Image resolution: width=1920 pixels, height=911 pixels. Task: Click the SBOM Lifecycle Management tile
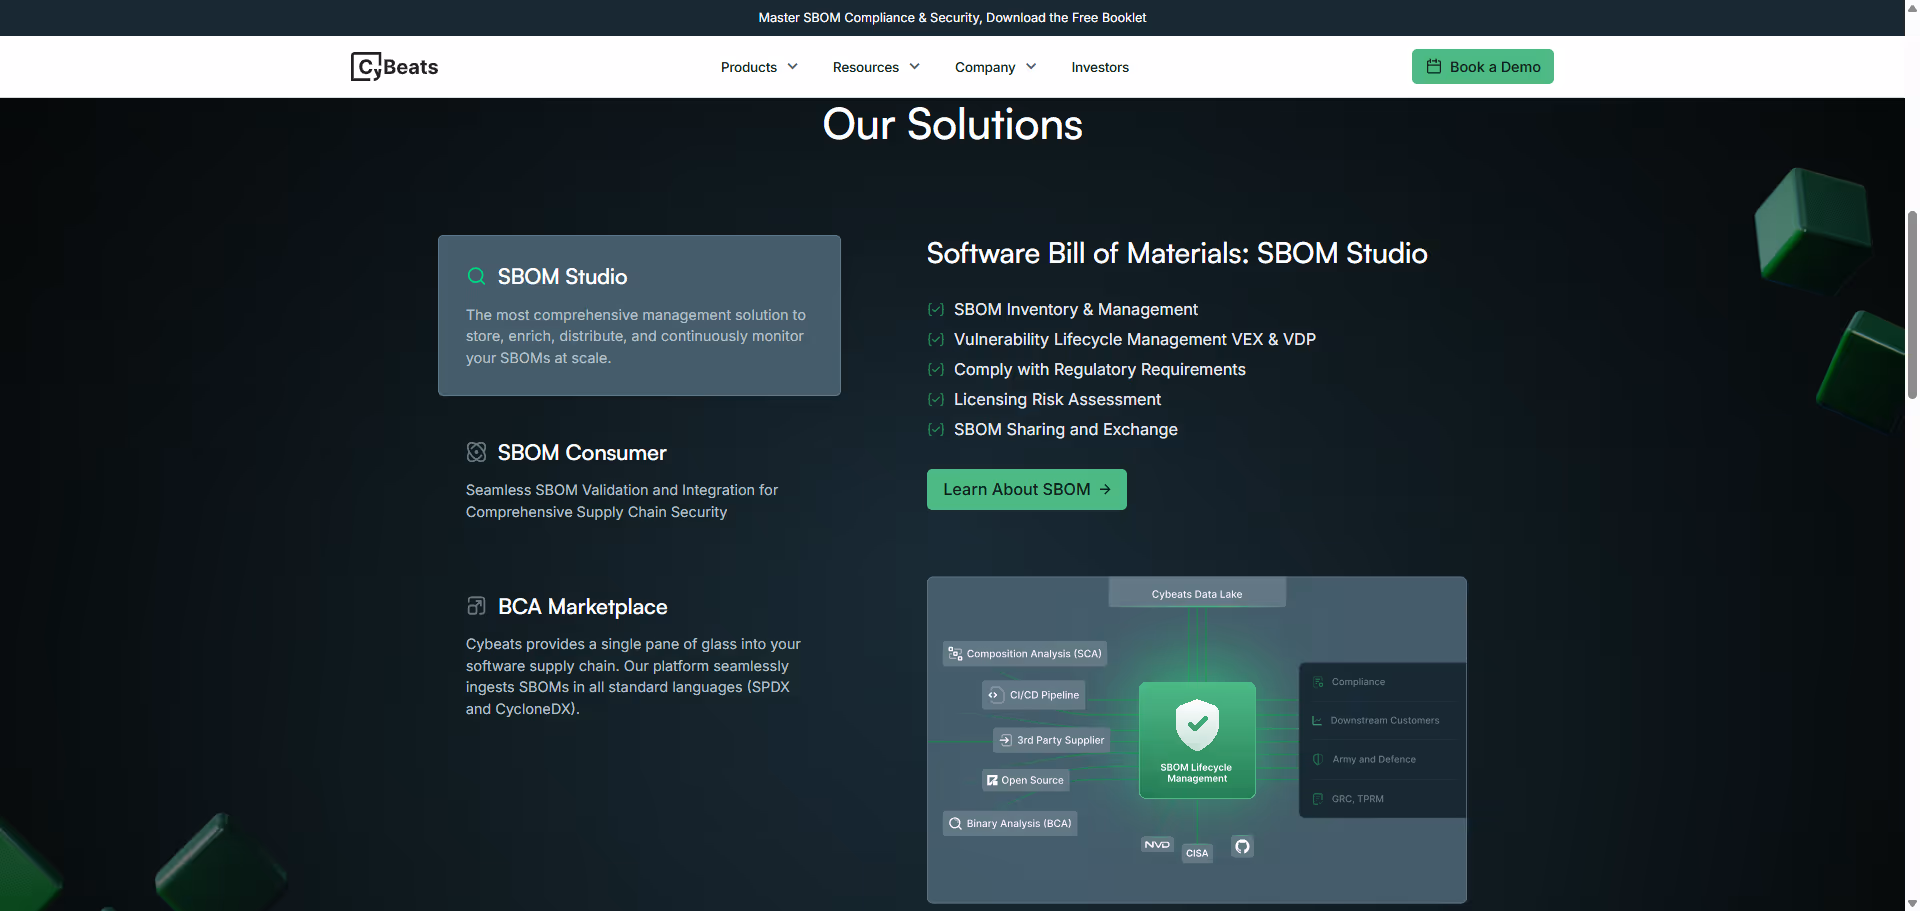pyautogui.click(x=1197, y=740)
